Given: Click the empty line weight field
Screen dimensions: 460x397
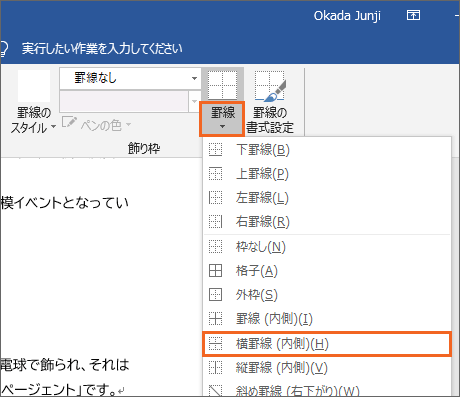Looking at the screenshot, I should point(124,101).
